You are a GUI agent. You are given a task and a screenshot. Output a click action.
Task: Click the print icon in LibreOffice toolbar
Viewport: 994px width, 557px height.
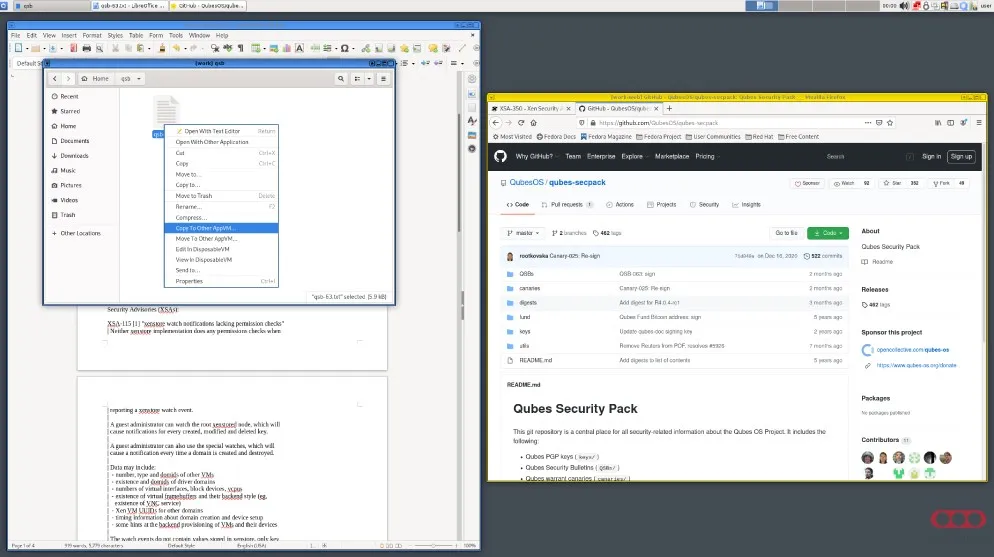click(x=86, y=48)
